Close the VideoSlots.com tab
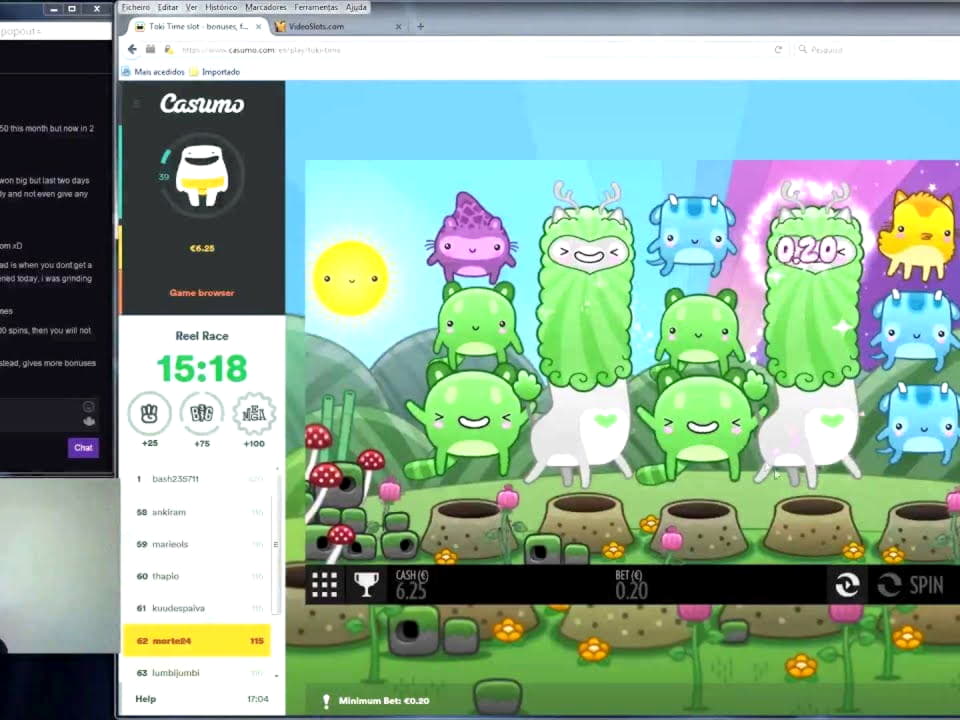 click(399, 26)
